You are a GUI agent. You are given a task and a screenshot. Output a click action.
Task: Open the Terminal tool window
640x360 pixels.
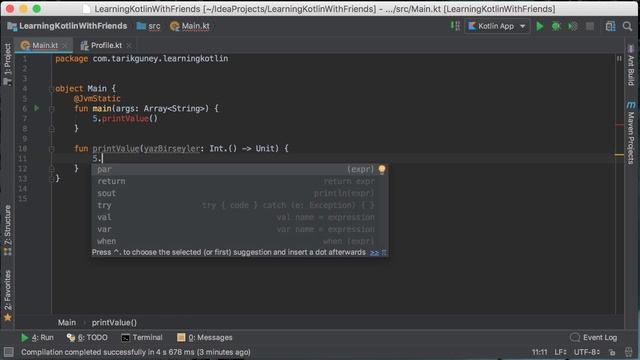click(142, 338)
